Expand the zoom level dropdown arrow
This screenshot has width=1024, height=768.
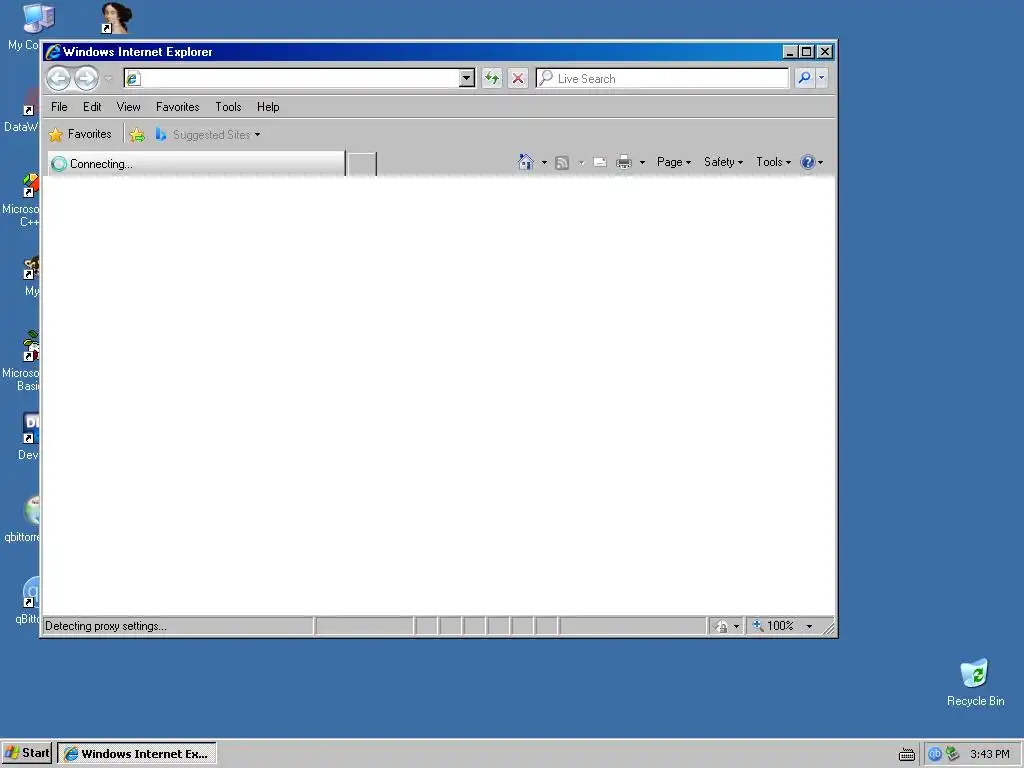point(809,626)
